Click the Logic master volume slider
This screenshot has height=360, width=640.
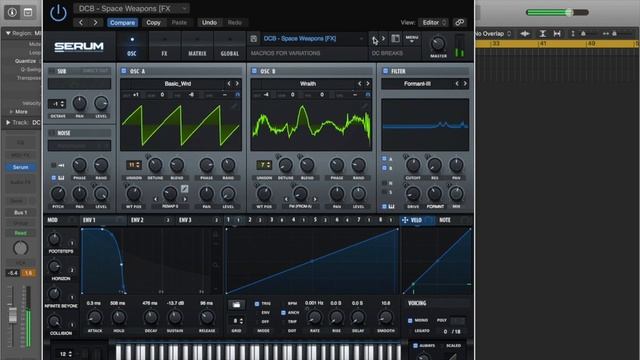tap(557, 13)
